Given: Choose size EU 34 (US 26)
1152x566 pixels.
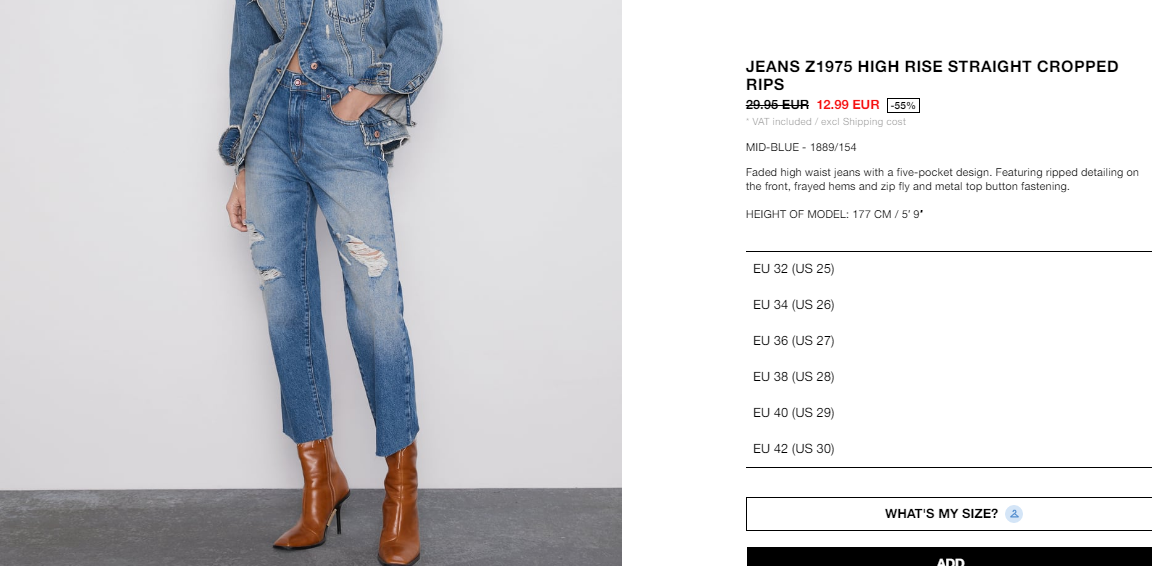Looking at the screenshot, I should (x=948, y=305).
